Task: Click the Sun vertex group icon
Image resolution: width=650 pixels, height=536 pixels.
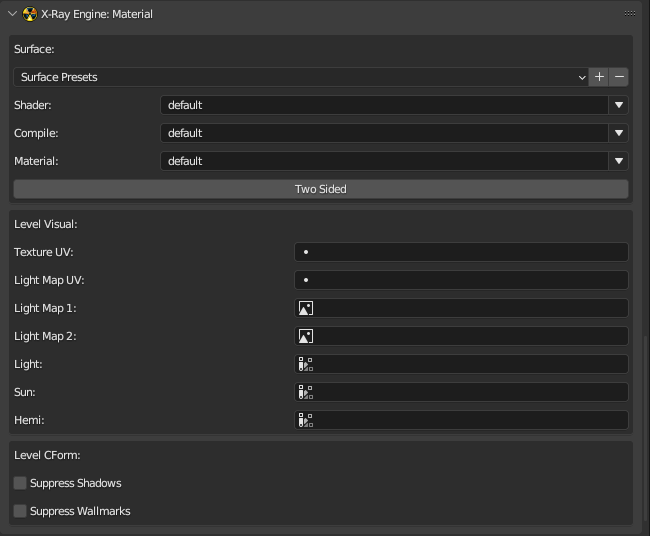Action: pos(306,392)
